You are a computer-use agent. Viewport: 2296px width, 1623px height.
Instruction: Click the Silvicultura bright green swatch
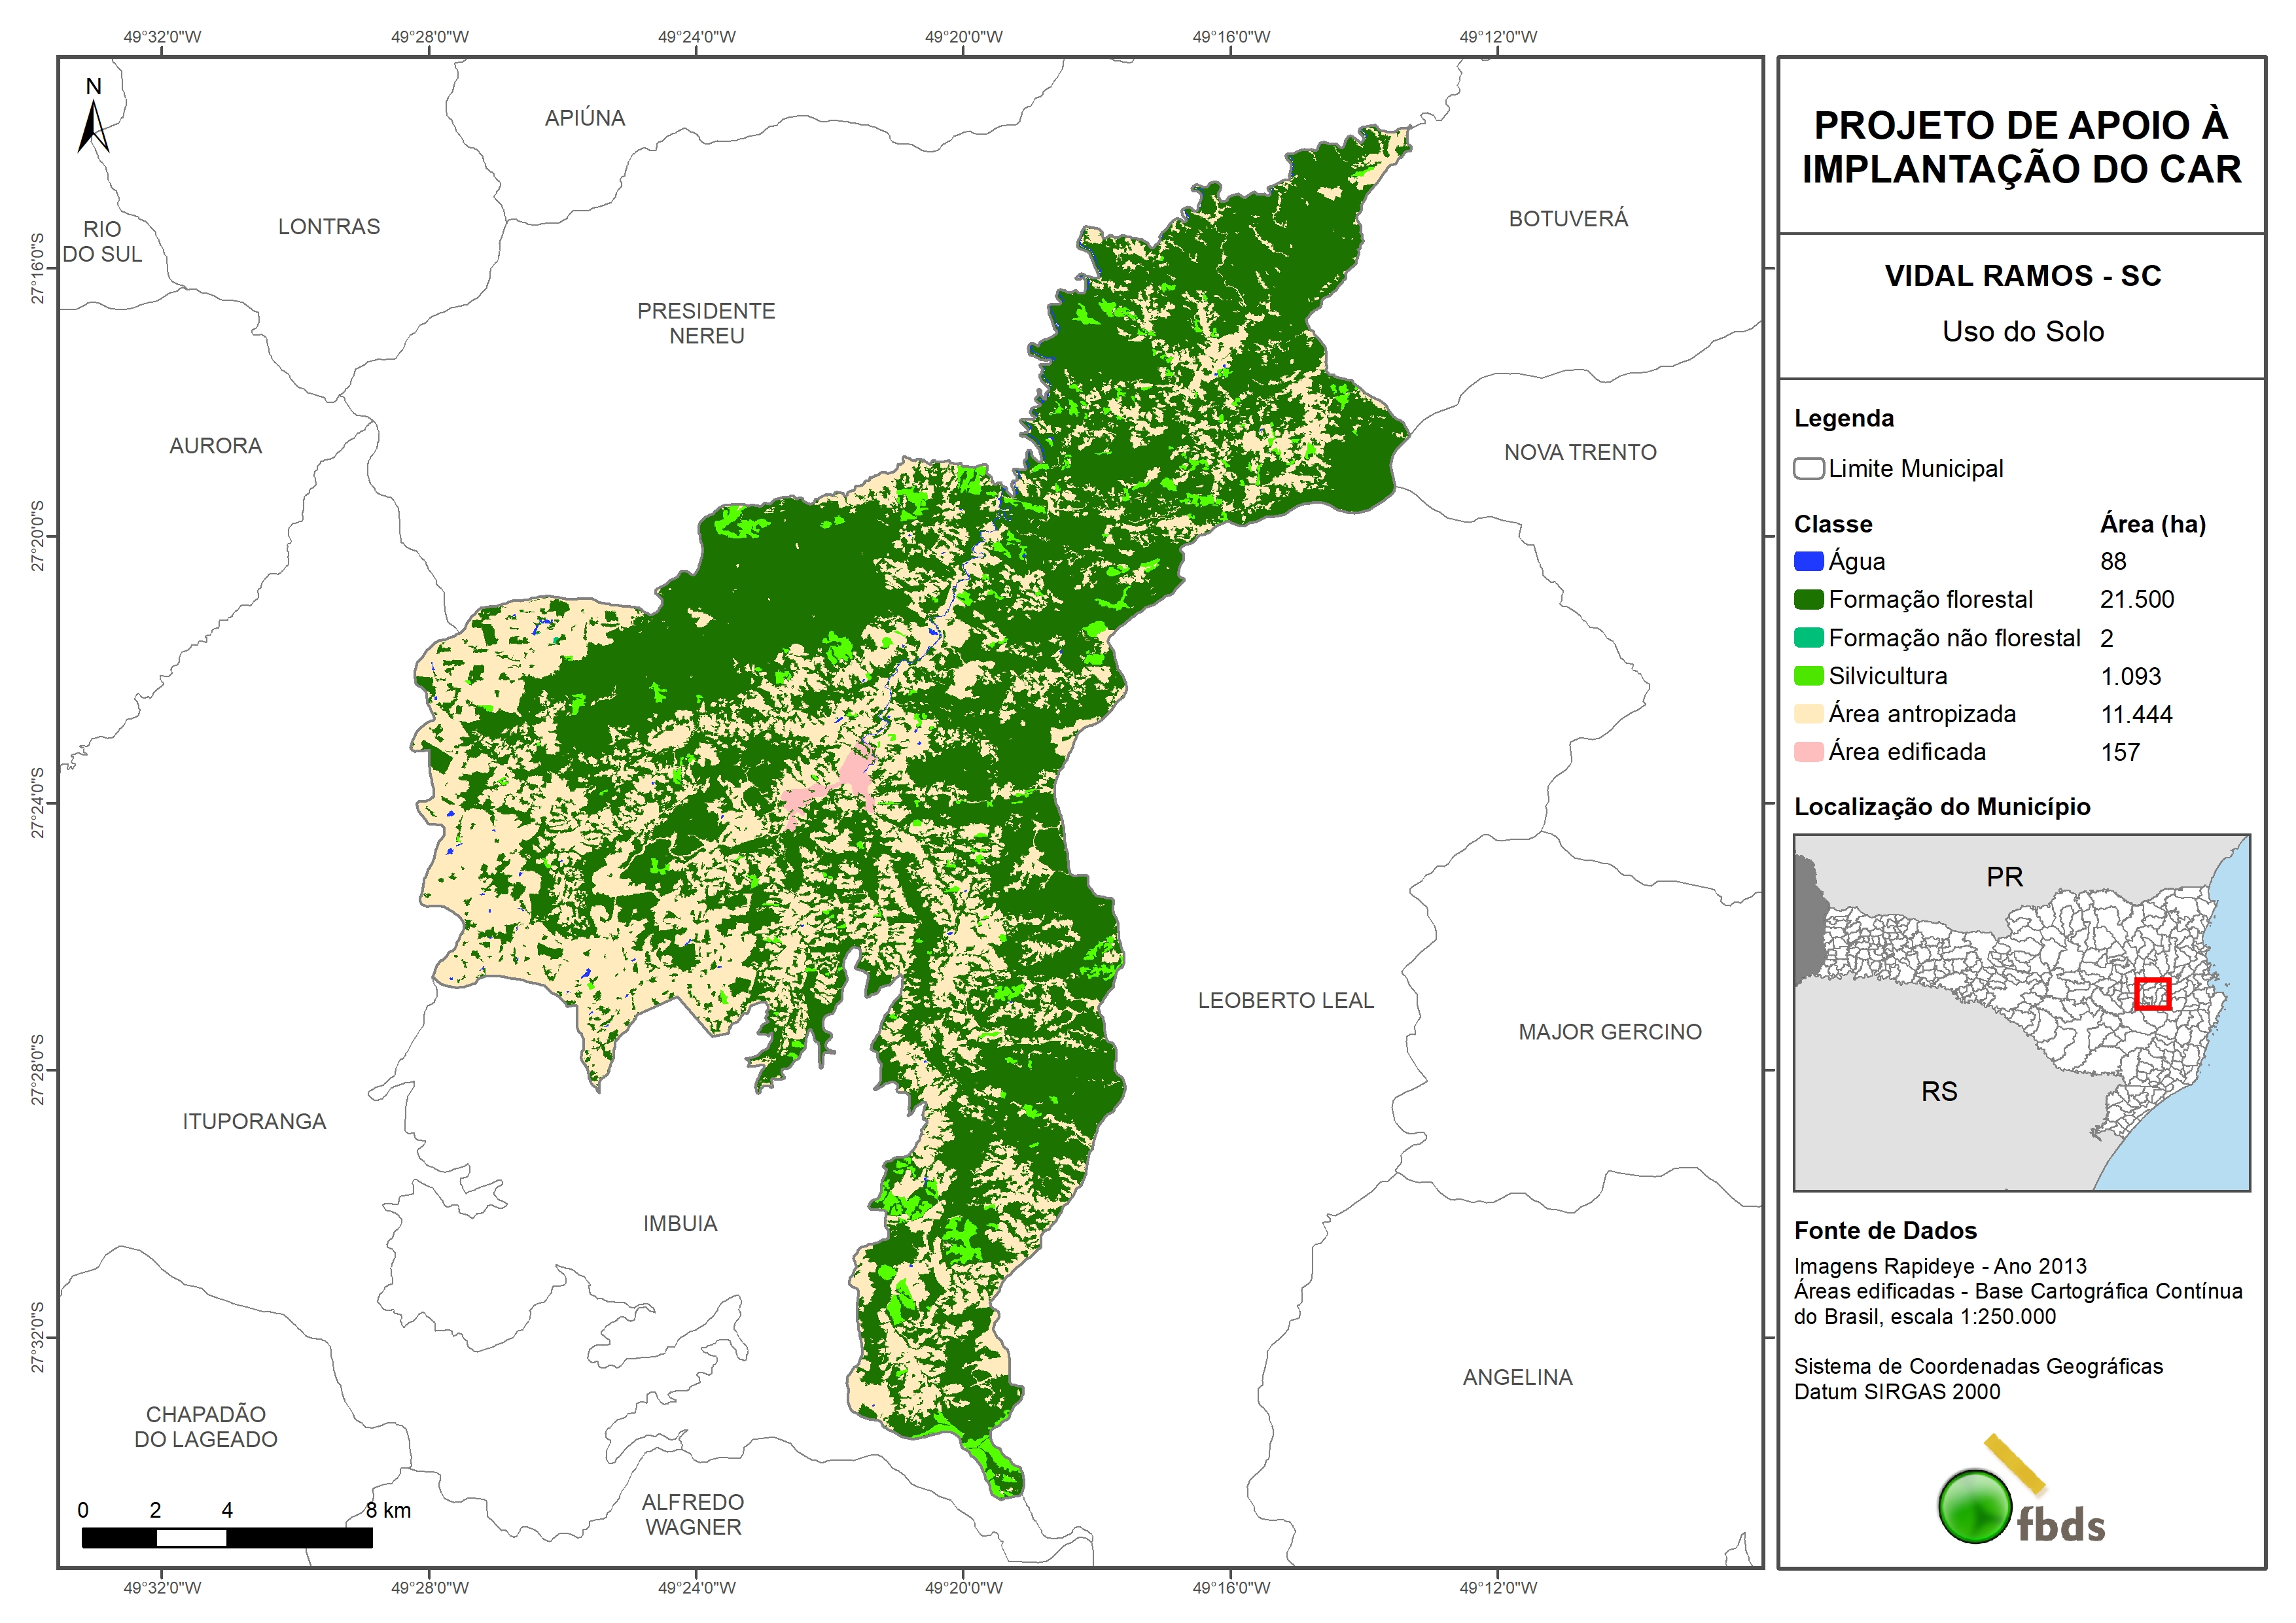(1808, 676)
